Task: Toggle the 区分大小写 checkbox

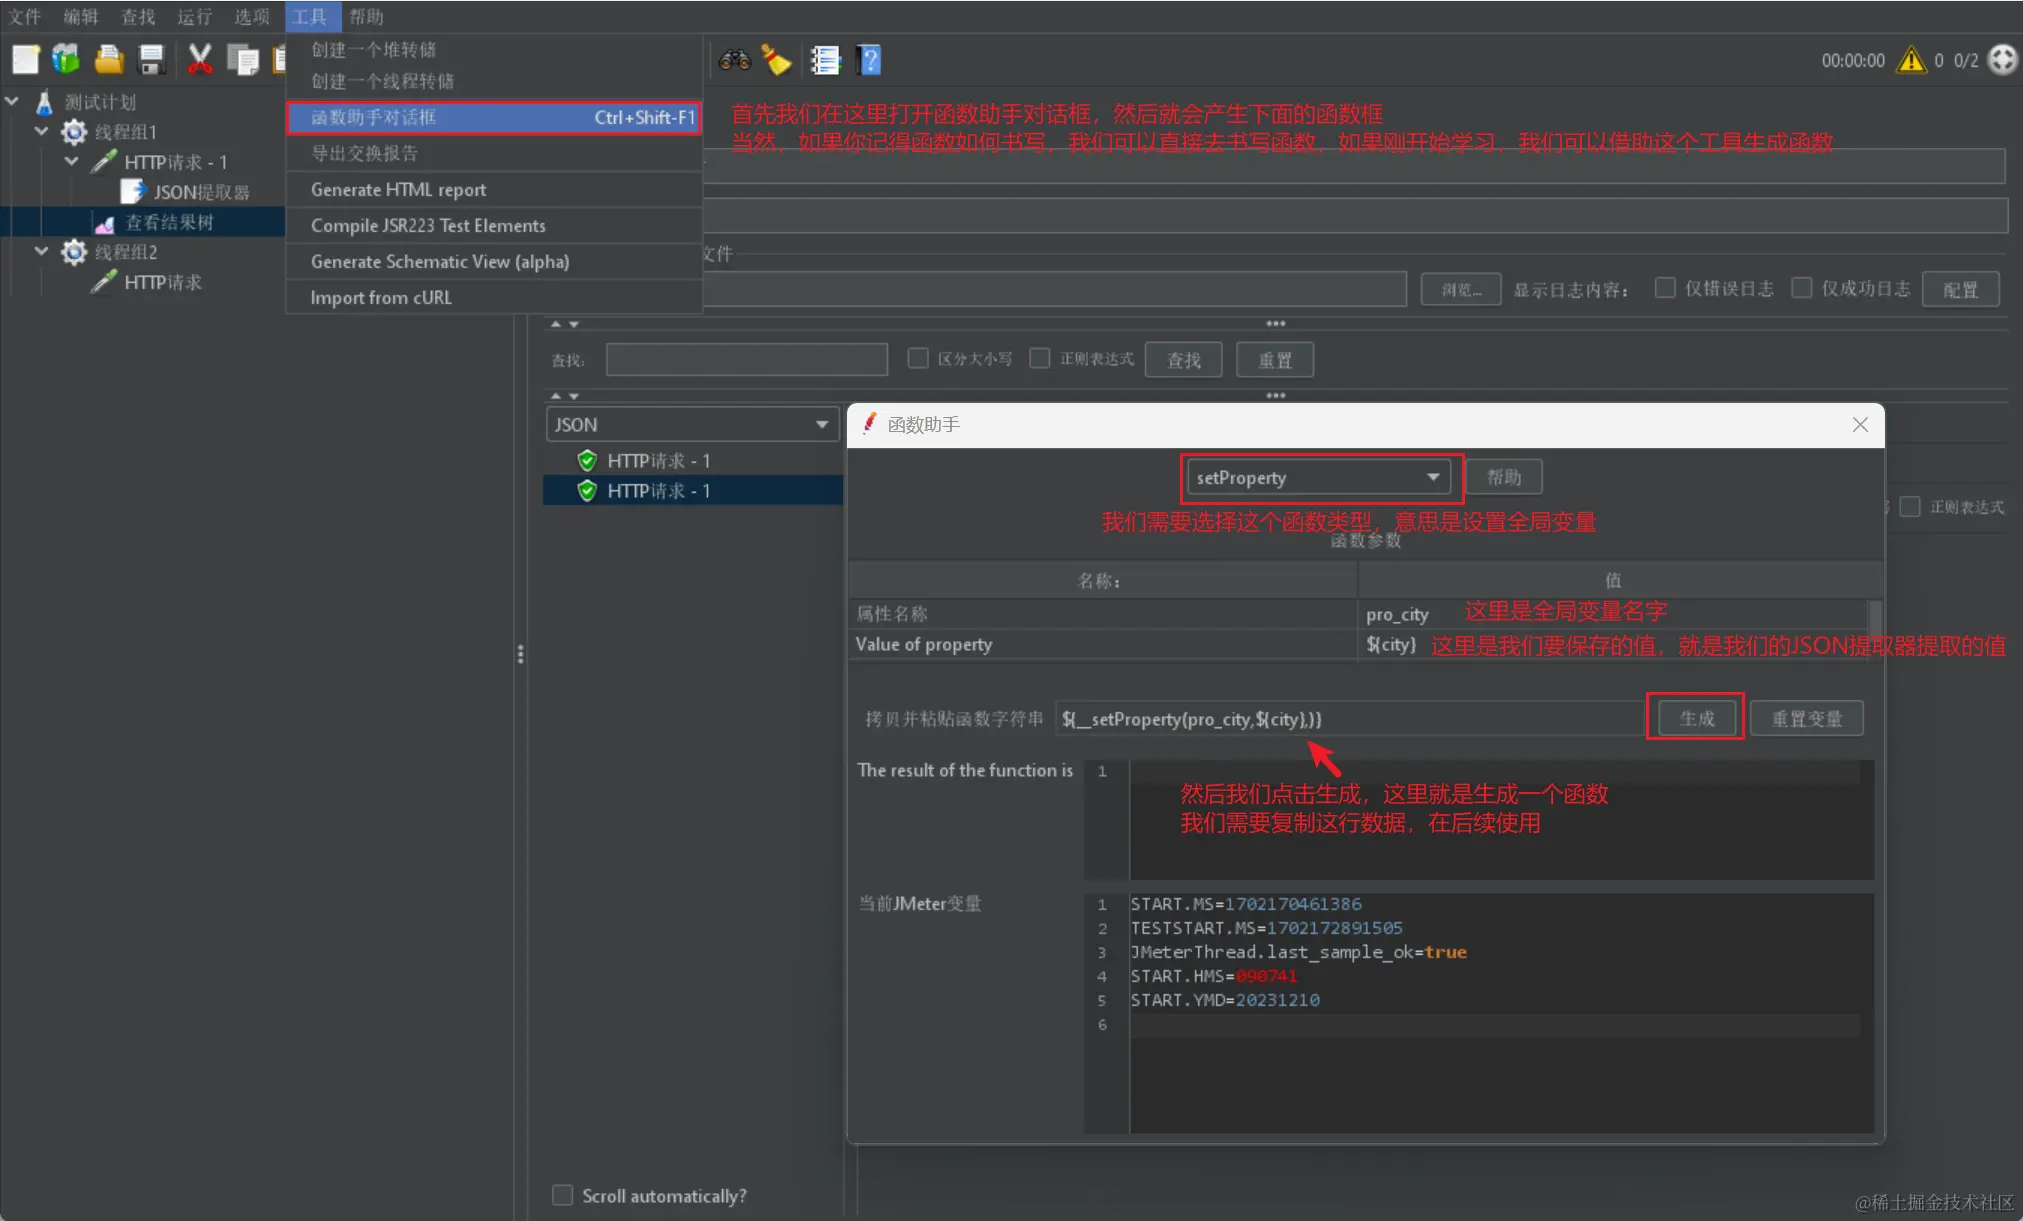Action: (917, 358)
